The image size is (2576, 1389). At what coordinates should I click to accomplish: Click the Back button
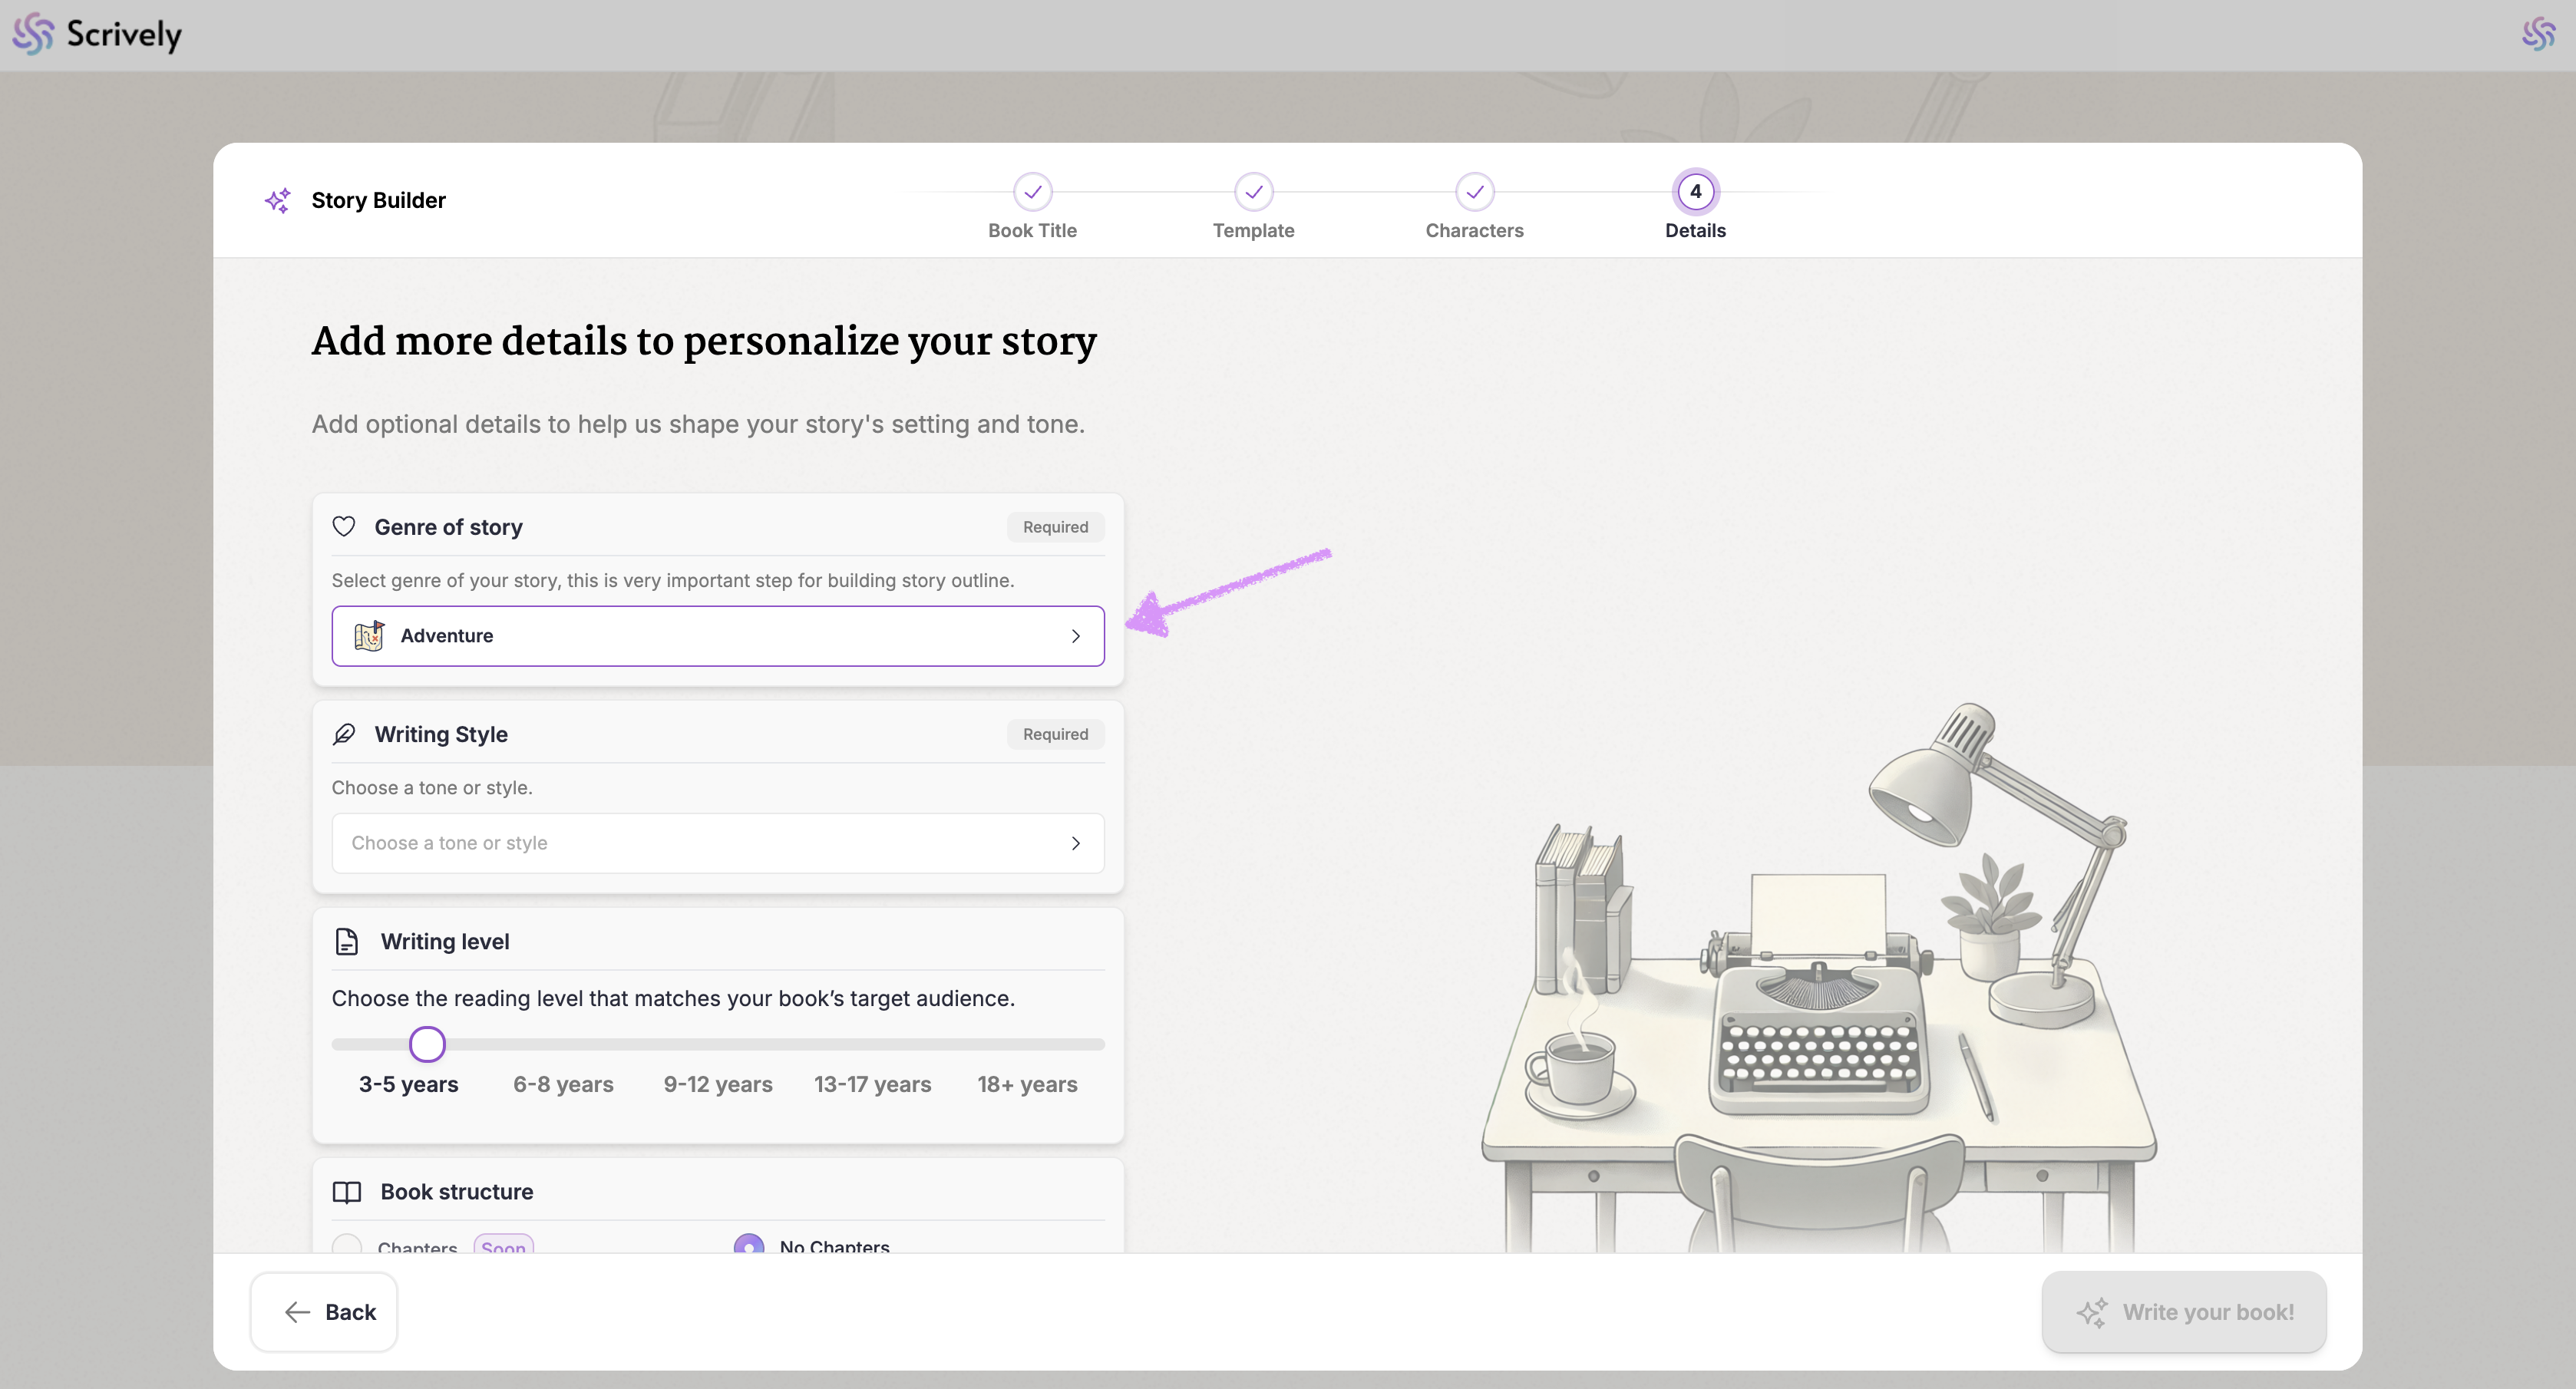coord(324,1312)
